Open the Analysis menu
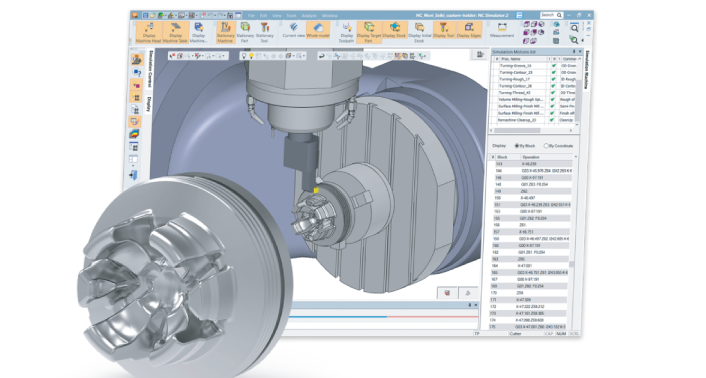 (x=309, y=16)
